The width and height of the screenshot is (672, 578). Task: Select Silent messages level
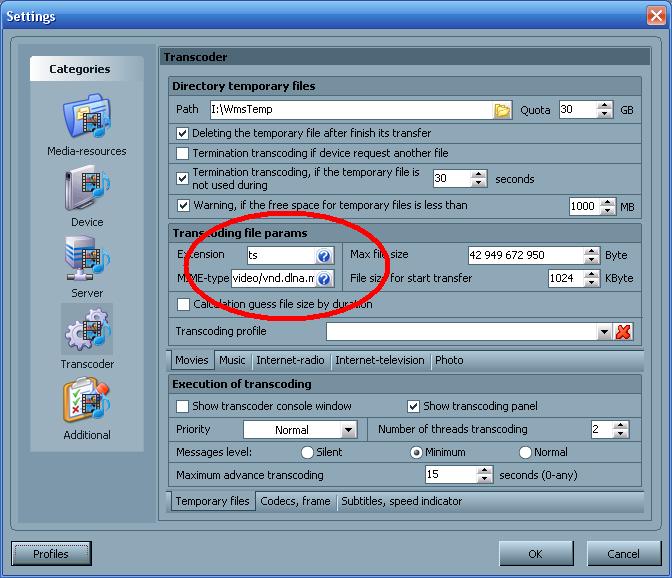[307, 452]
